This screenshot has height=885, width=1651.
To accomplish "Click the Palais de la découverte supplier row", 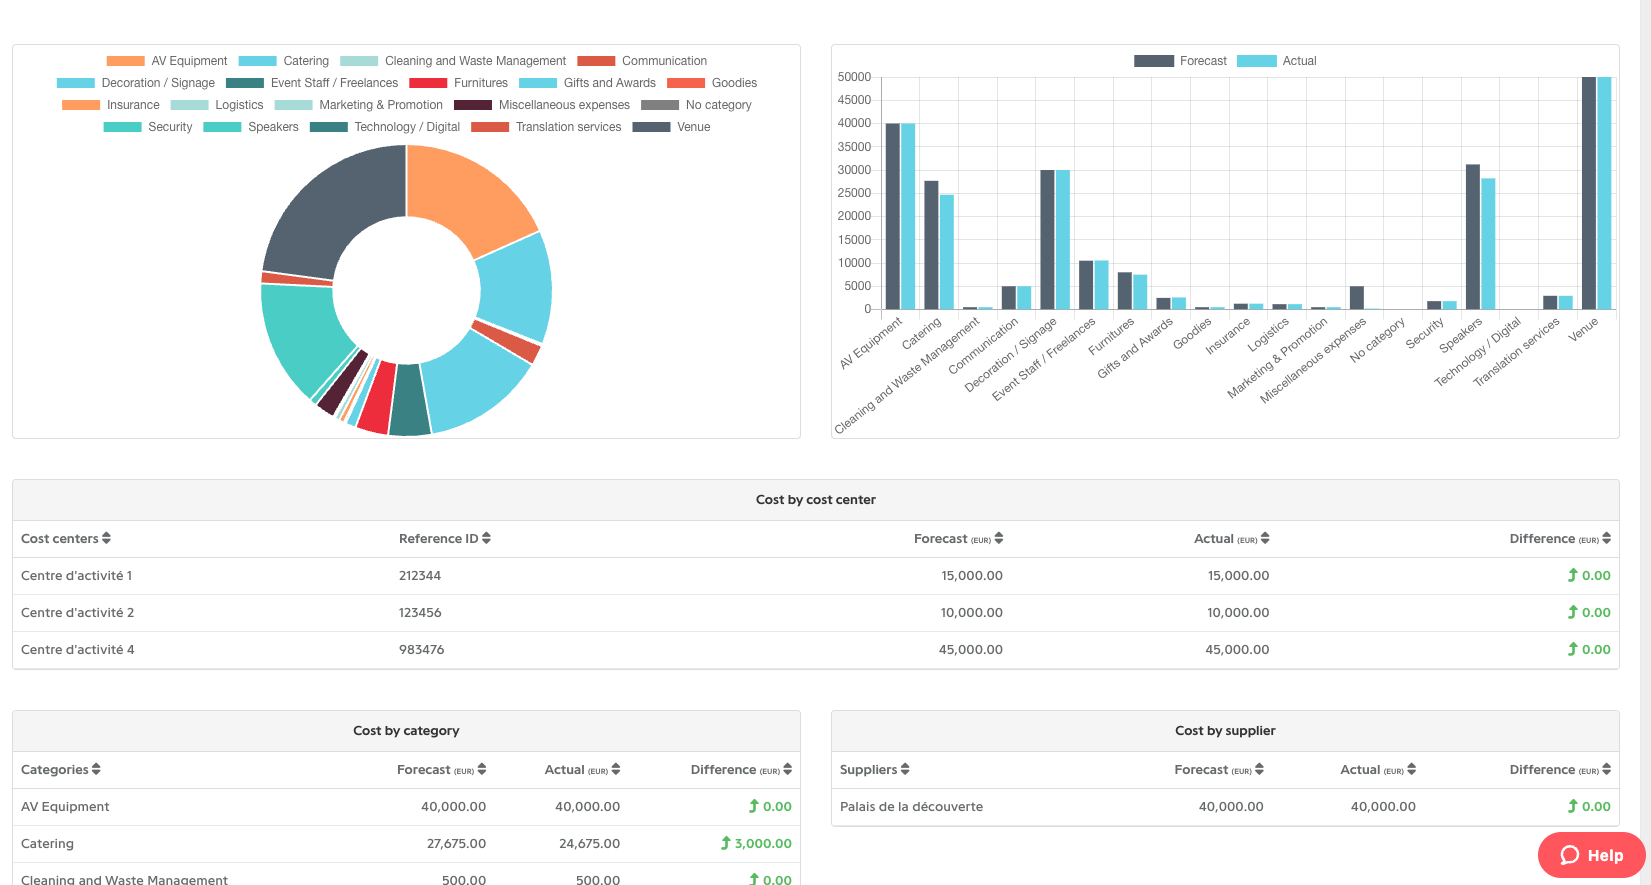I will [x=911, y=807].
